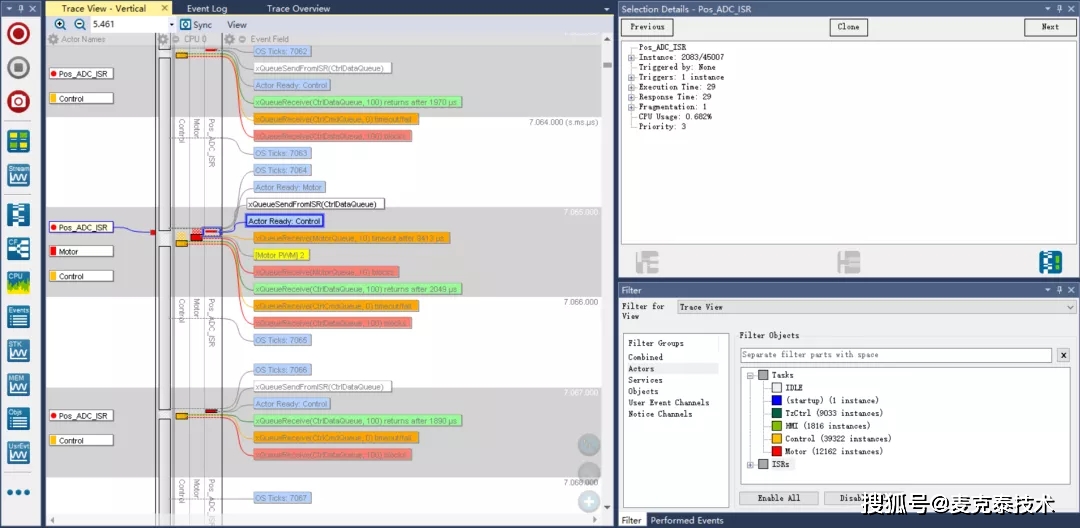Expand the Fragmentation: 1 node
The height and width of the screenshot is (528, 1080).
[631, 107]
